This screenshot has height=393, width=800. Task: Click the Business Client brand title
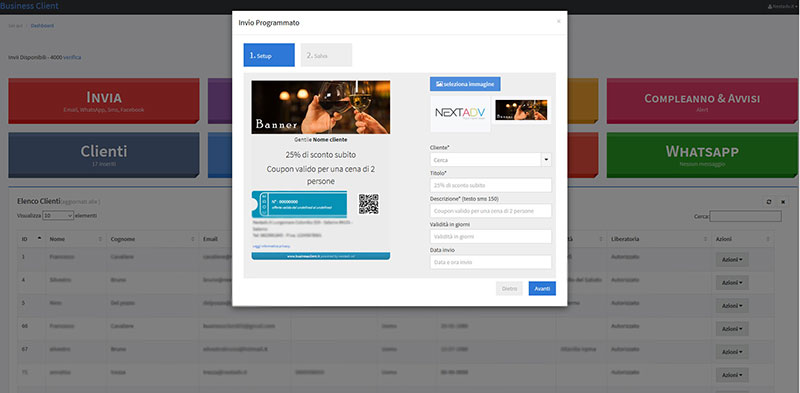(29, 6)
